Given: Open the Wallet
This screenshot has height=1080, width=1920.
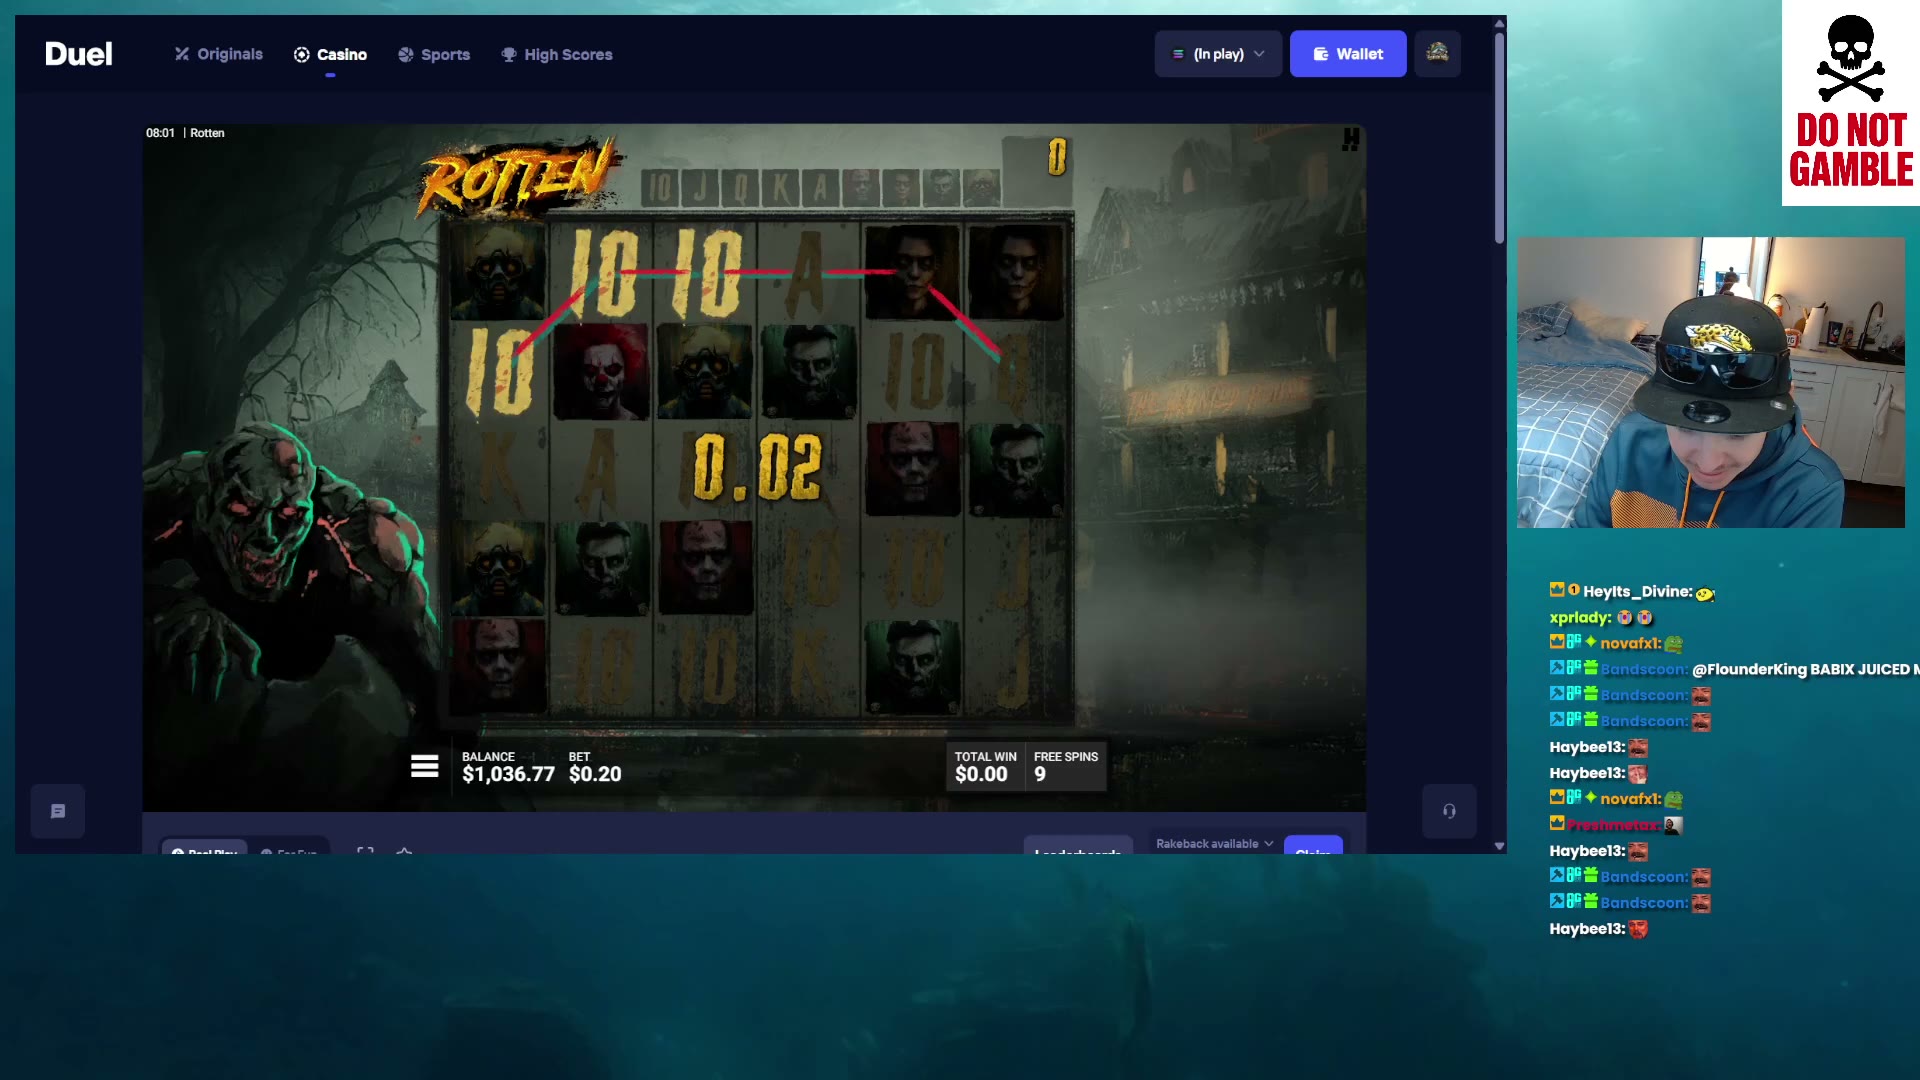Looking at the screenshot, I should click(x=1348, y=54).
